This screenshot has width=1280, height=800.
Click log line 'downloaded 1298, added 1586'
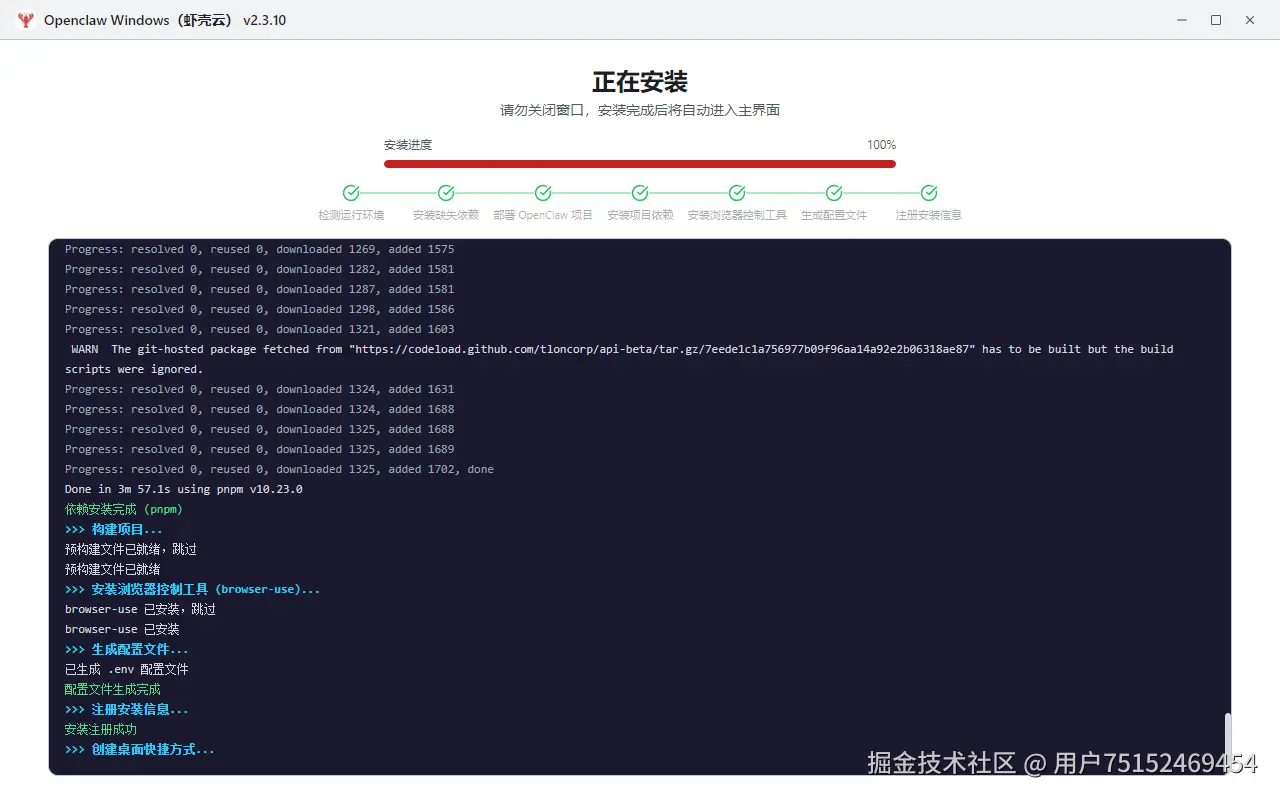[x=260, y=309]
